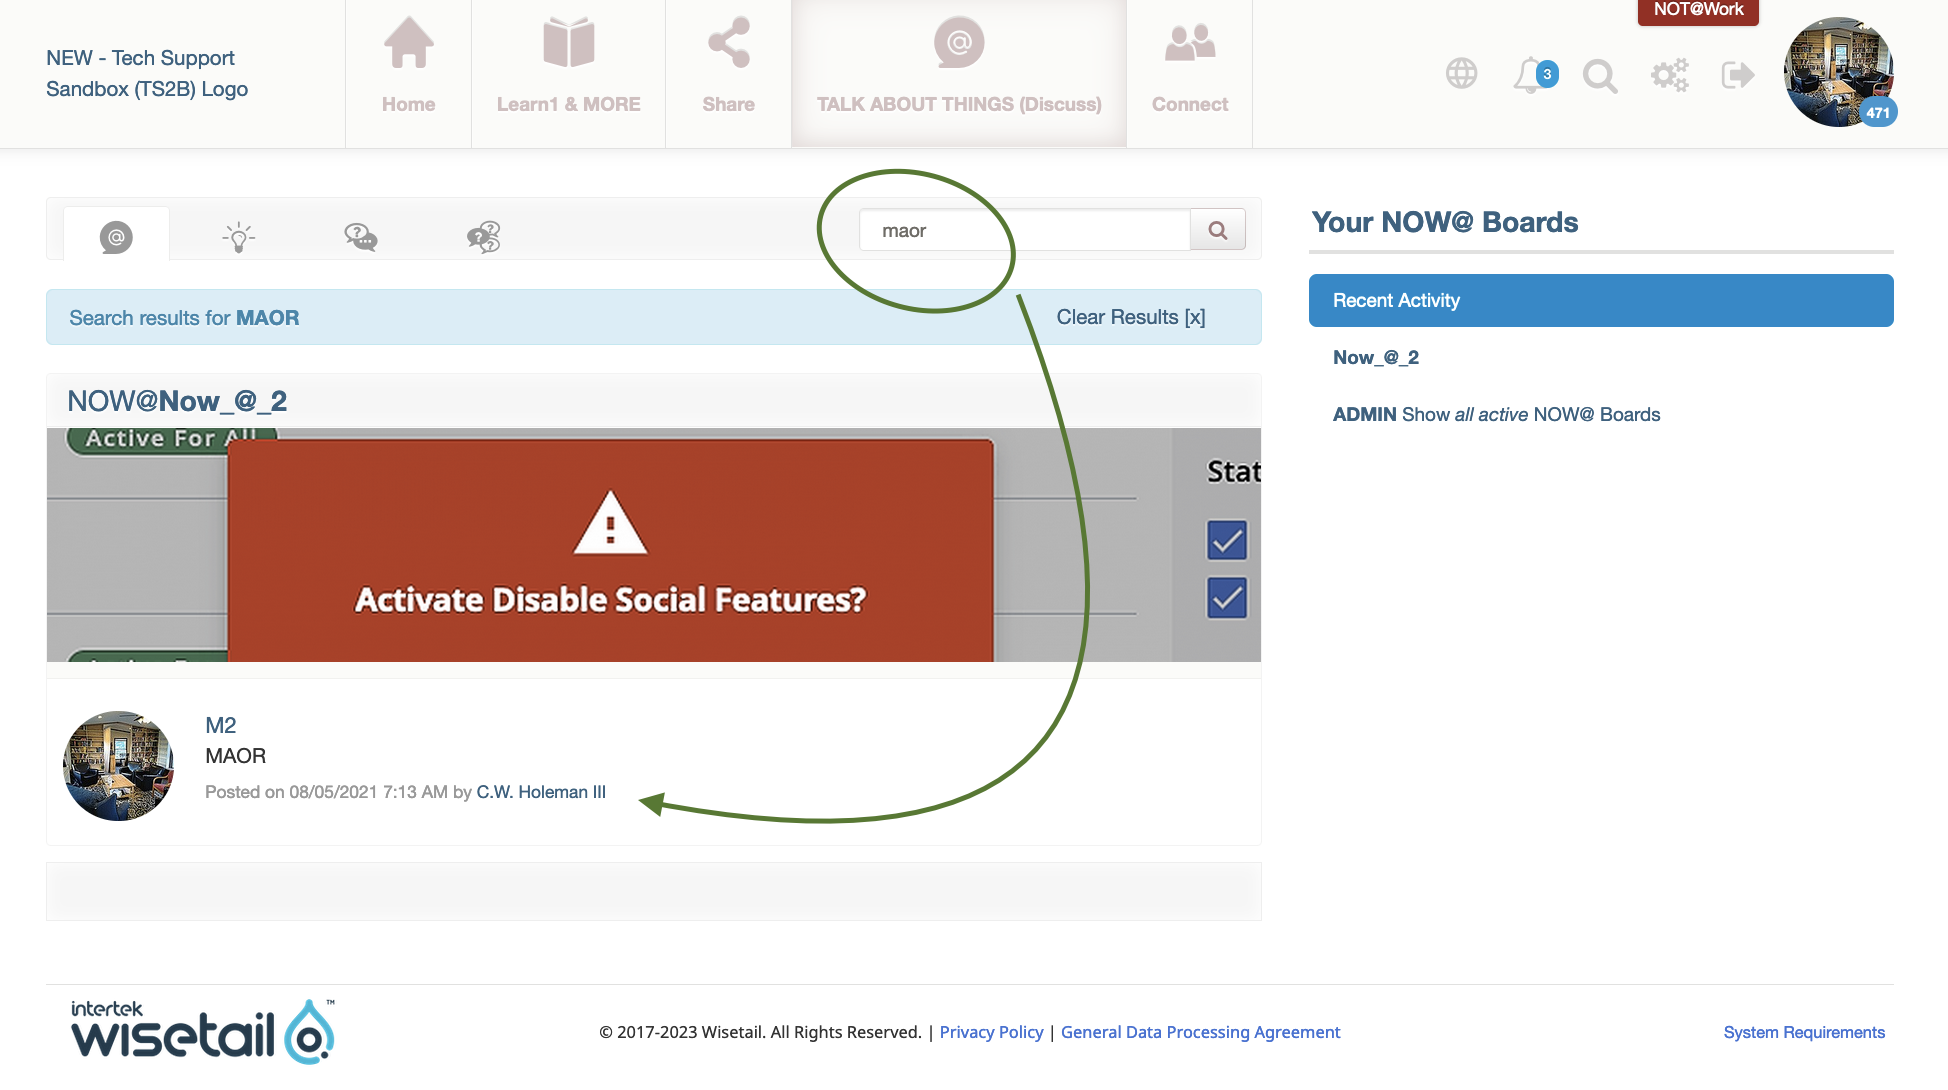Open Connect people icon
The height and width of the screenshot is (1090, 1948).
click(x=1189, y=44)
